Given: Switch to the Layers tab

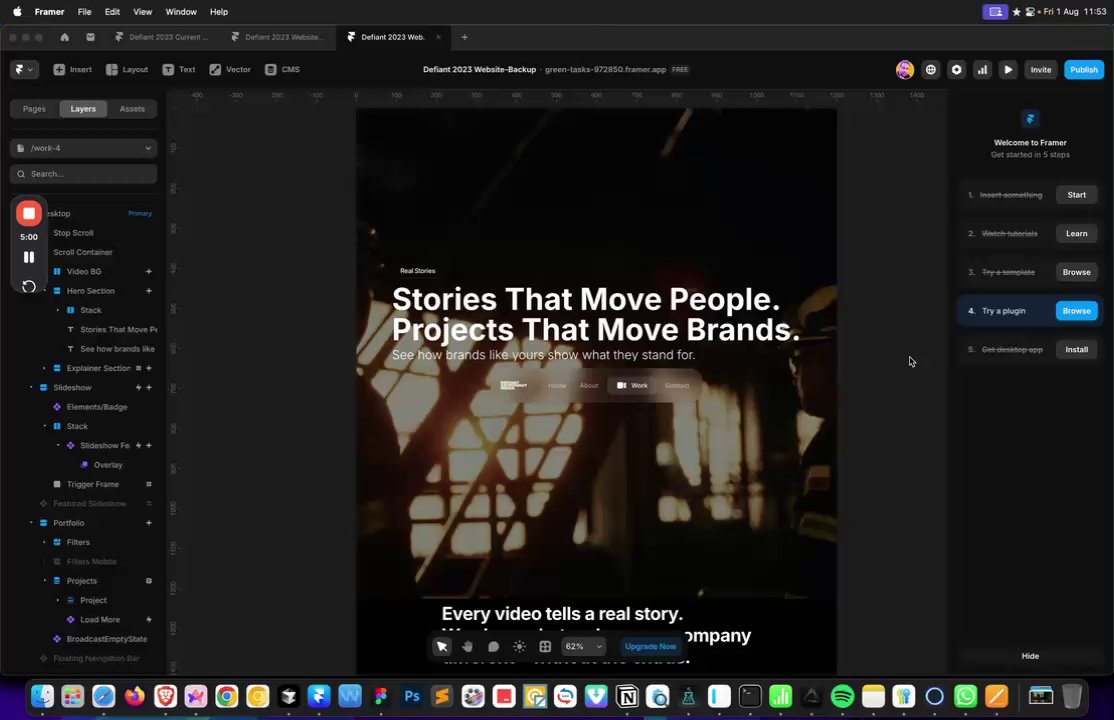Looking at the screenshot, I should (x=83, y=109).
